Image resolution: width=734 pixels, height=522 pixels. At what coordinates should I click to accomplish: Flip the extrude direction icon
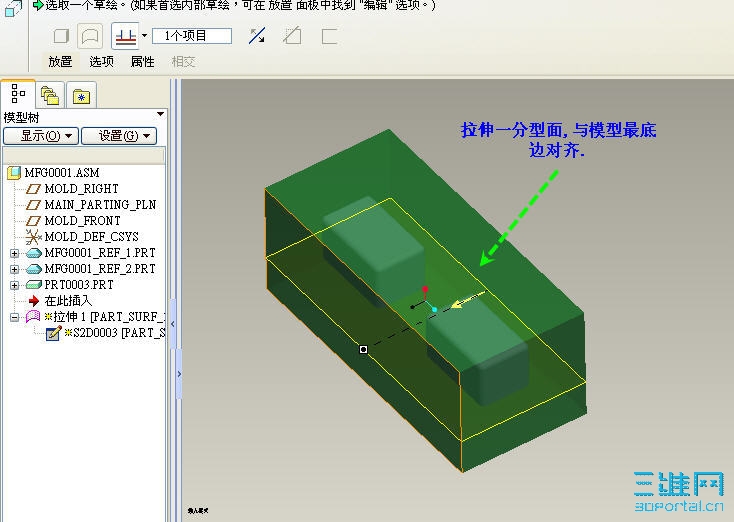[x=257, y=36]
